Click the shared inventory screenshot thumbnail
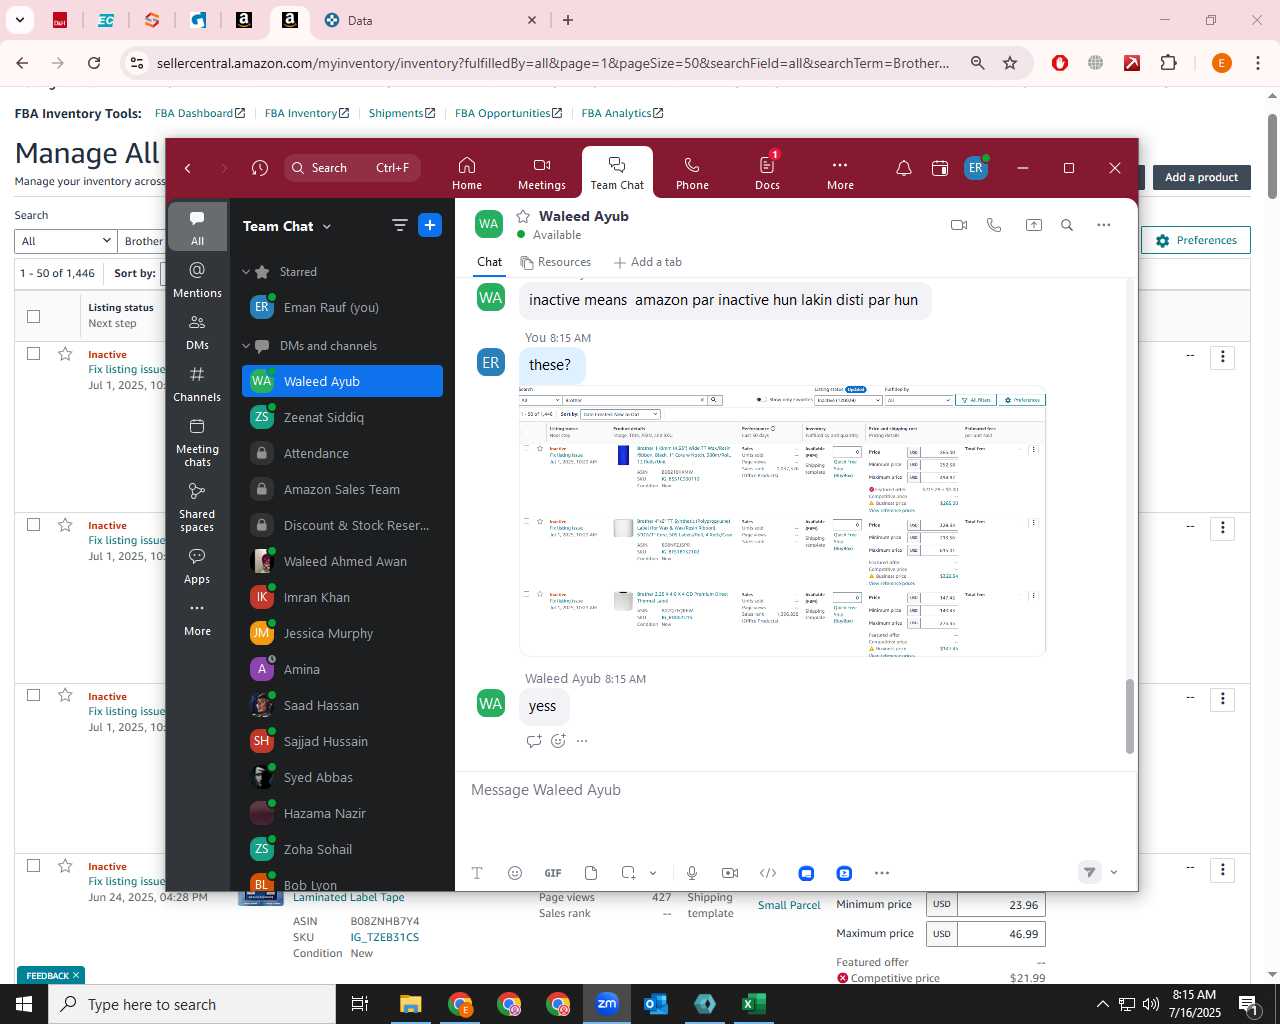The image size is (1280, 1024). [782, 521]
